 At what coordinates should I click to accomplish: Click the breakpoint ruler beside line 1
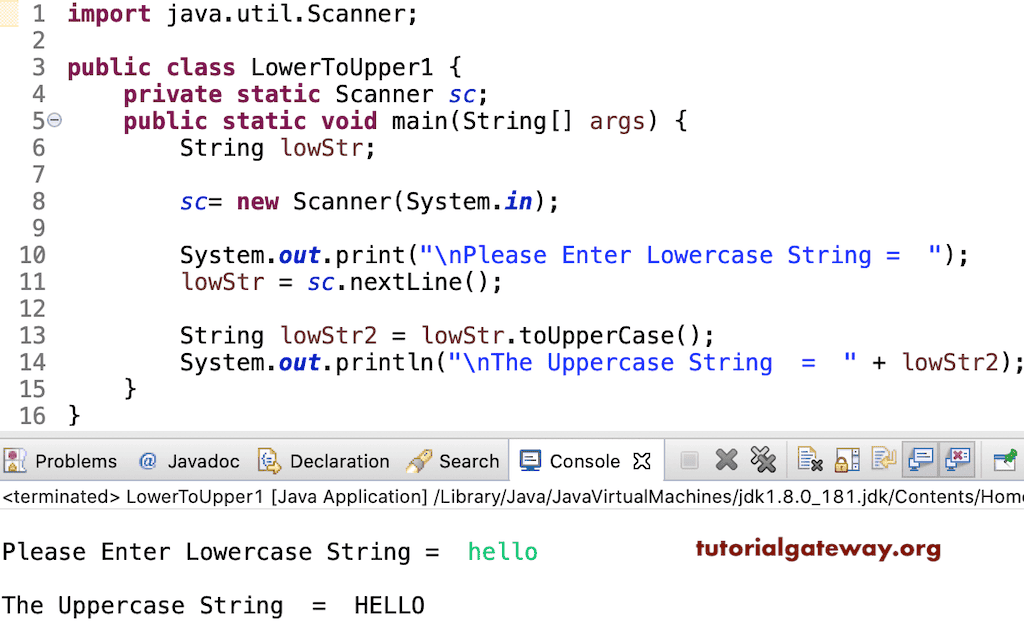pyautogui.click(x=10, y=14)
